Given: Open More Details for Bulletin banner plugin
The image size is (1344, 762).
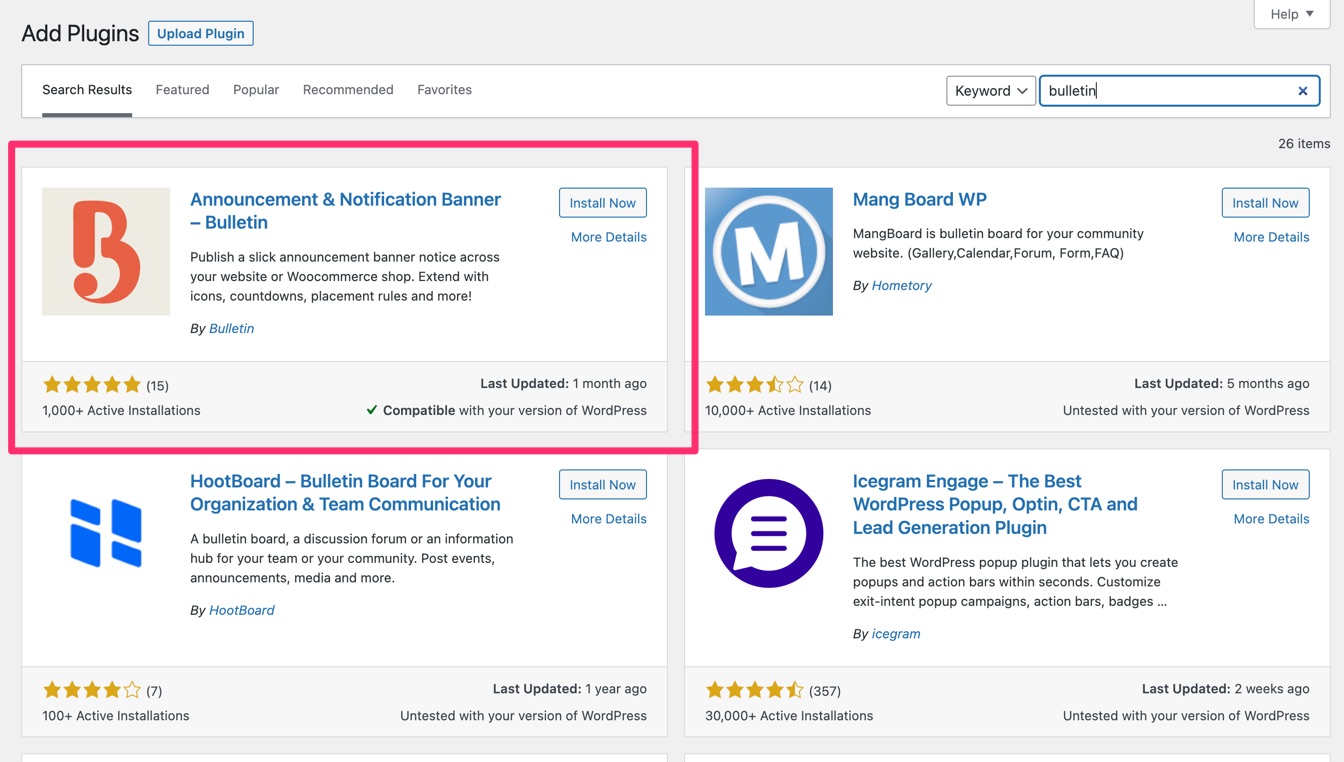Looking at the screenshot, I should [608, 237].
